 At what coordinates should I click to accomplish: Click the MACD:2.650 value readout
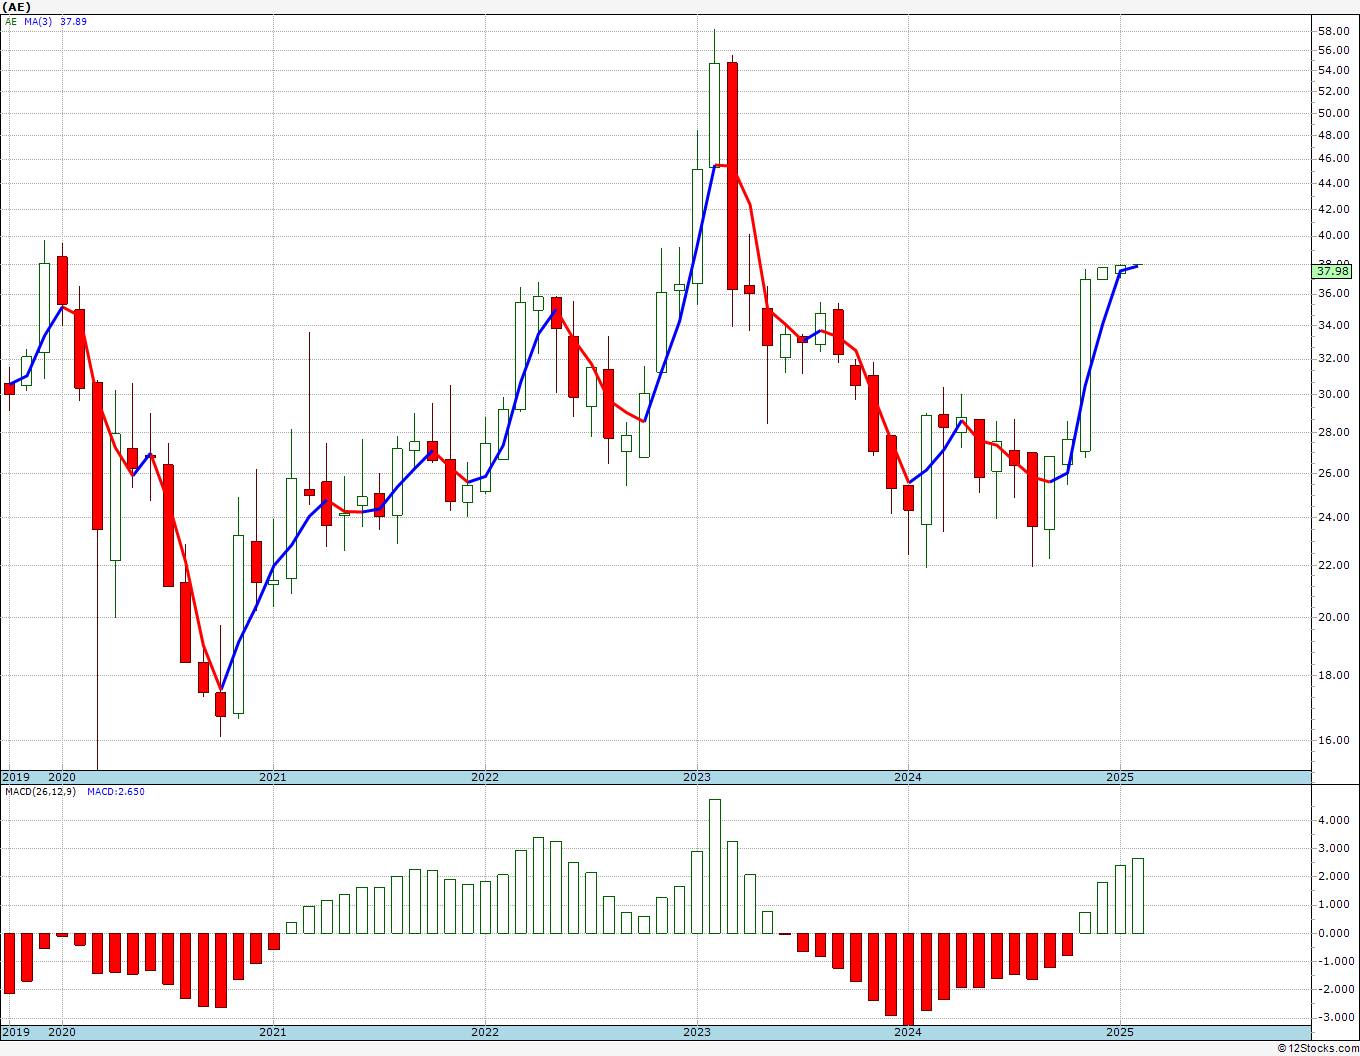(x=115, y=791)
